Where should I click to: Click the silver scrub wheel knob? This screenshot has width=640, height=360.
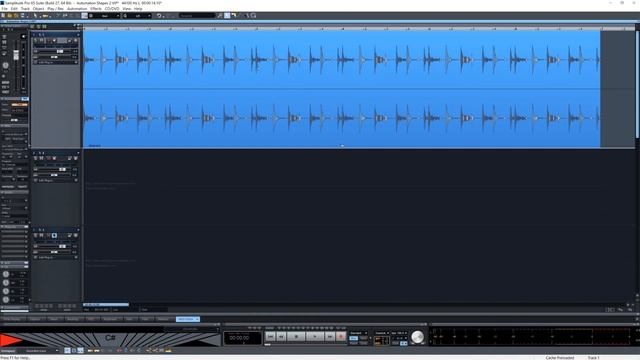pyautogui.click(x=417, y=337)
